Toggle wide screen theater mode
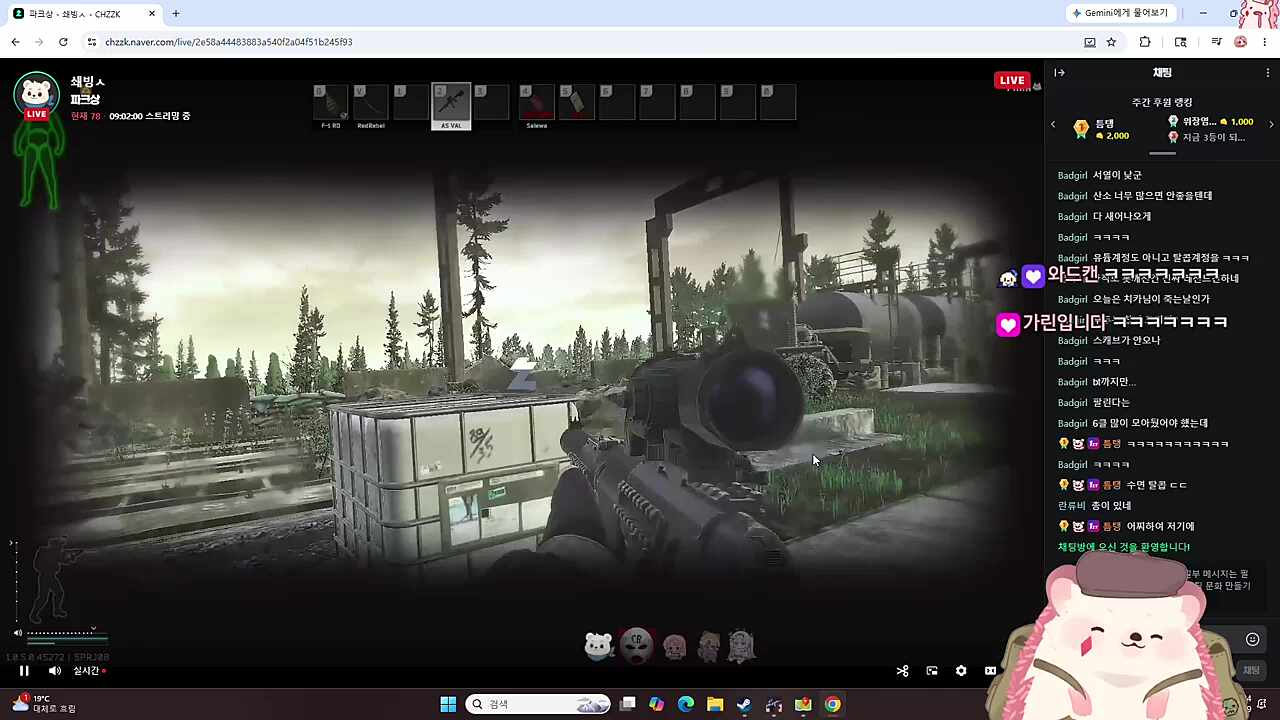This screenshot has height=720, width=1280. tap(990, 671)
